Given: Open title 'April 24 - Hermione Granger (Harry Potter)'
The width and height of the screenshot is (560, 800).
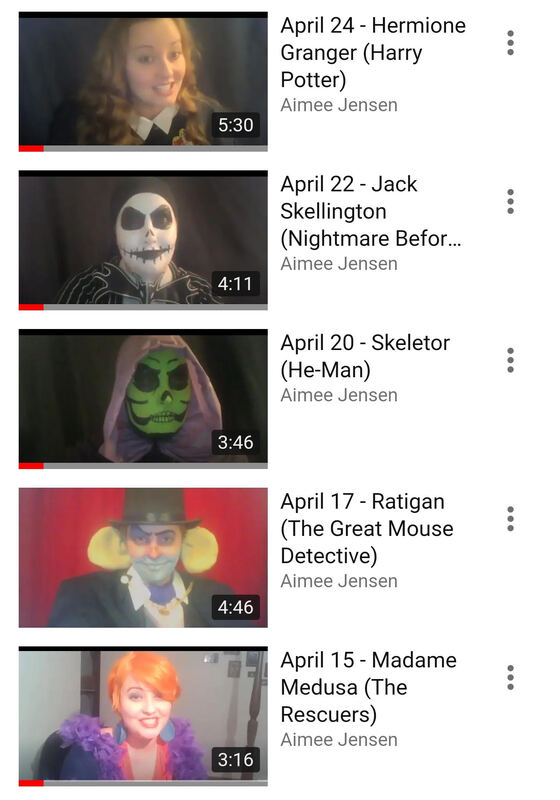Looking at the screenshot, I should [373, 53].
